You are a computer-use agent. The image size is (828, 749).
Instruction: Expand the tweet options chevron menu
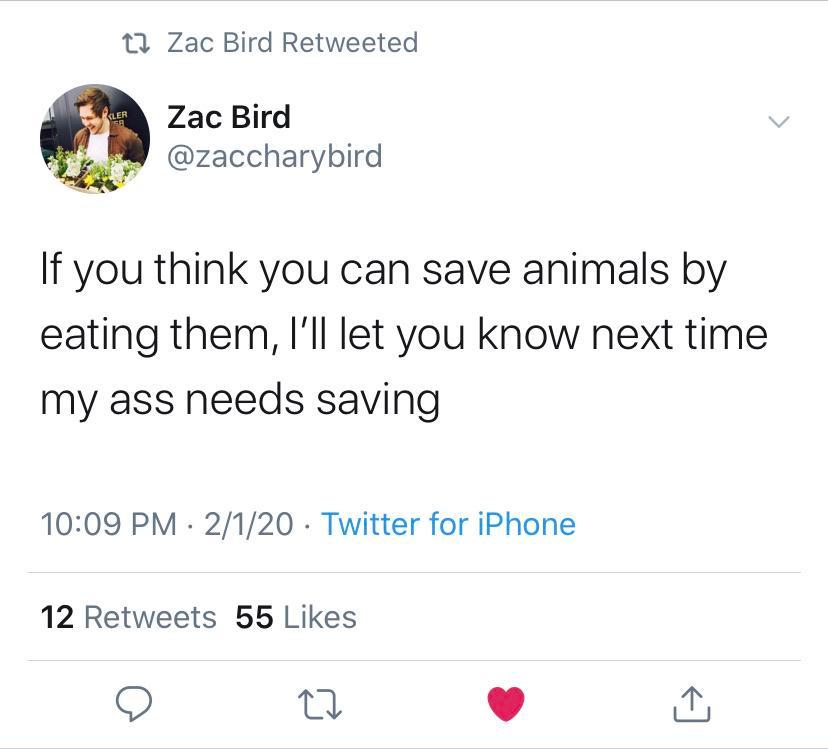click(777, 122)
